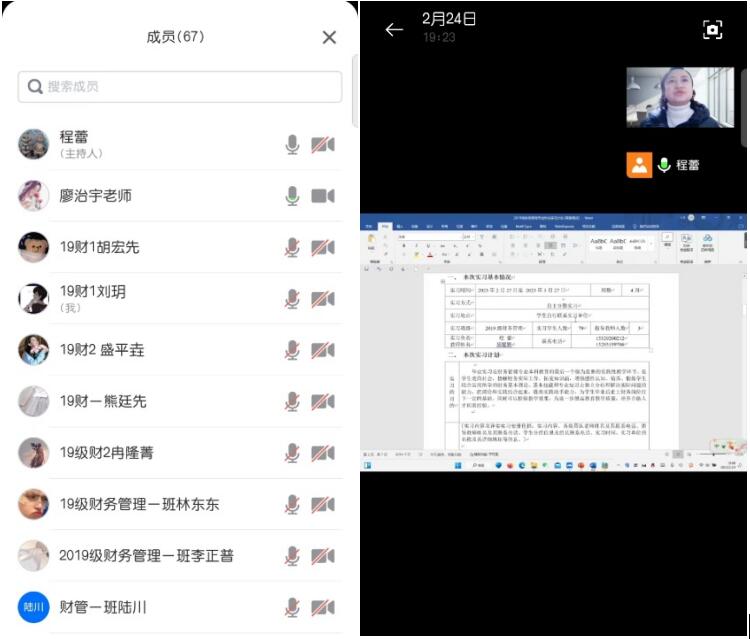Click the search members input field
Screen dimensions: 750x639
[x=180, y=87]
